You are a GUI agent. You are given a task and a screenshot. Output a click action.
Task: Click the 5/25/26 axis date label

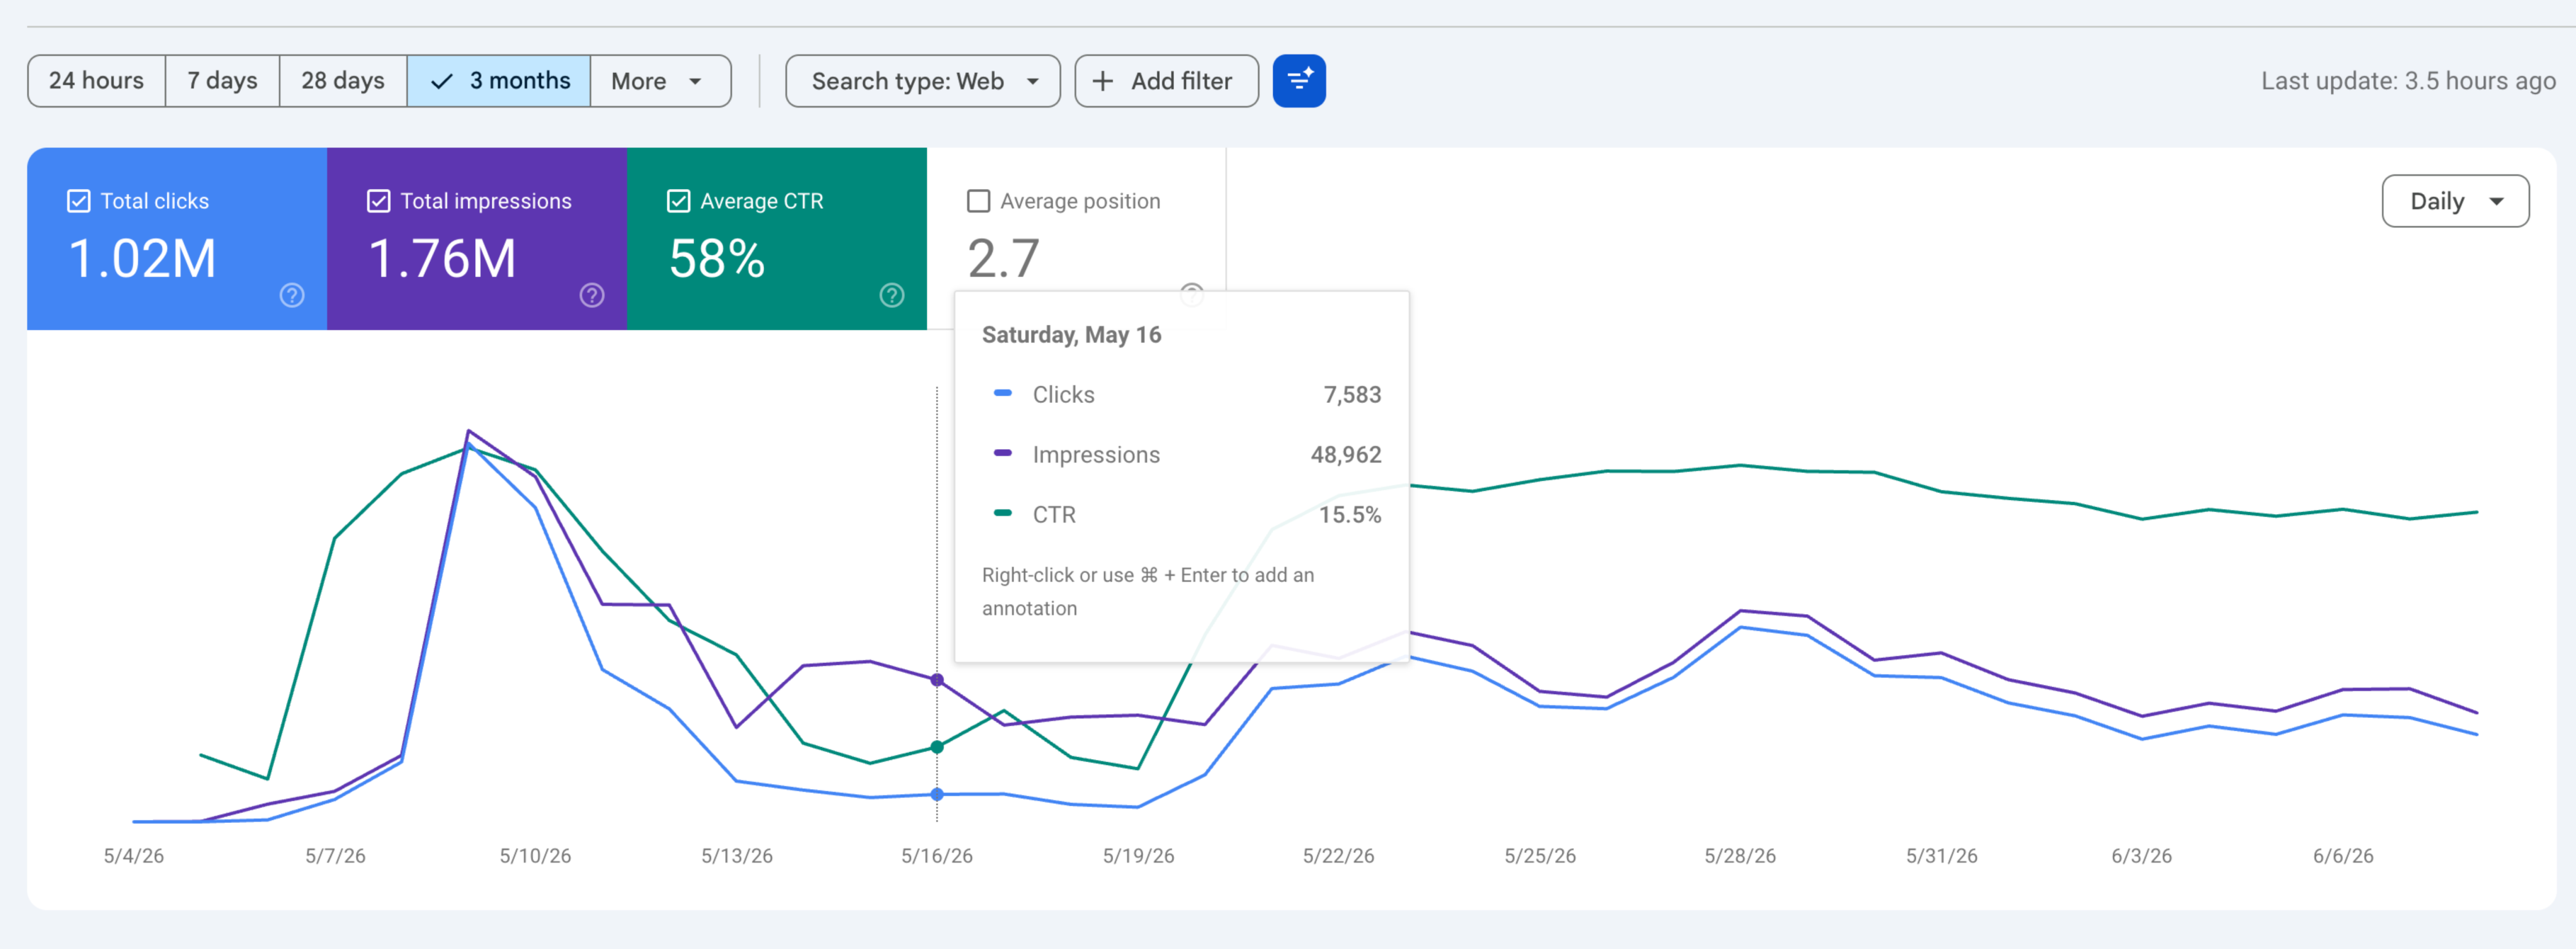(1540, 856)
